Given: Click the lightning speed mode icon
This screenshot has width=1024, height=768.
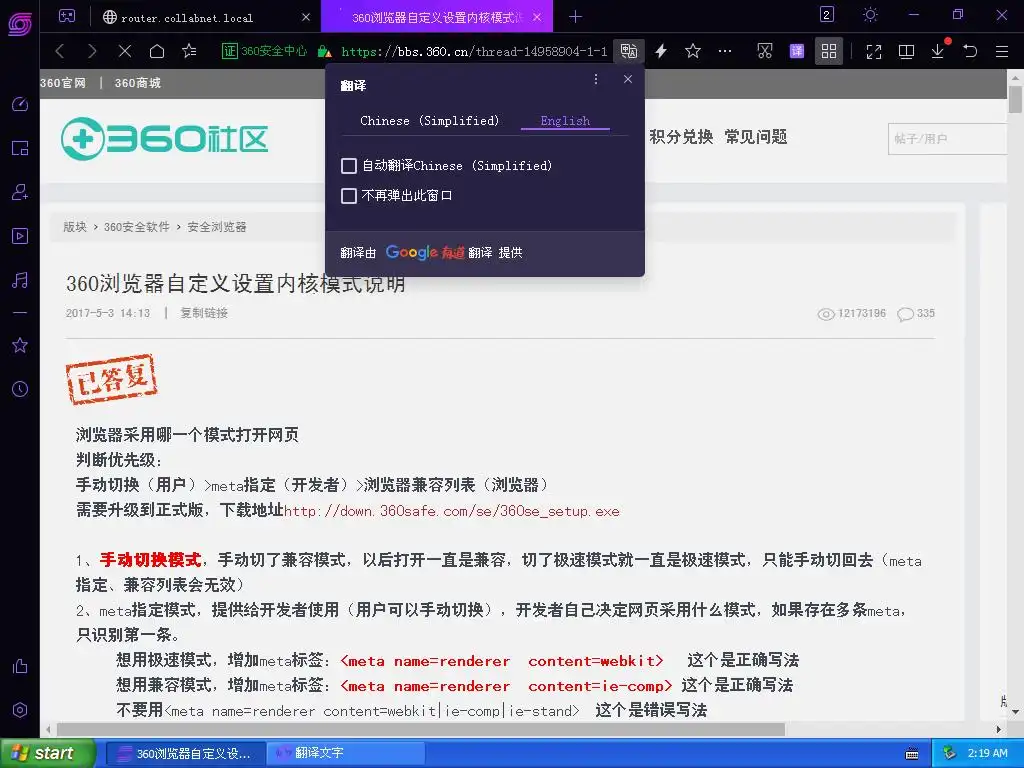Looking at the screenshot, I should (x=661, y=51).
